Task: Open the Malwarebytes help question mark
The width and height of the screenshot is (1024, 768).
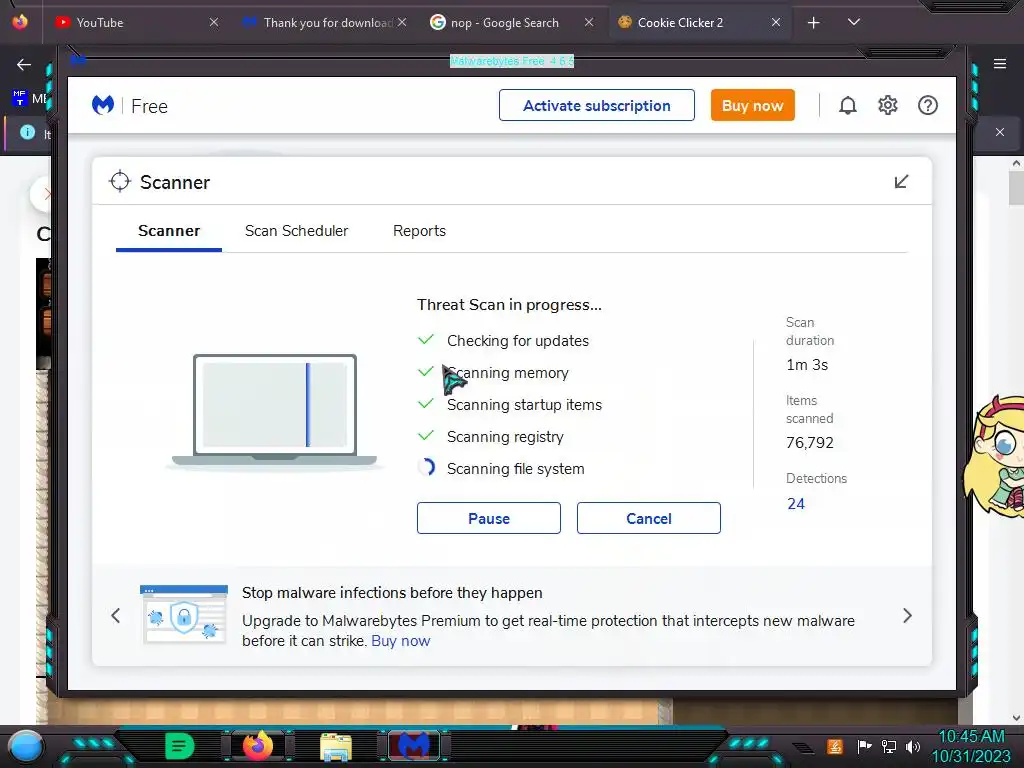Action: point(927,105)
